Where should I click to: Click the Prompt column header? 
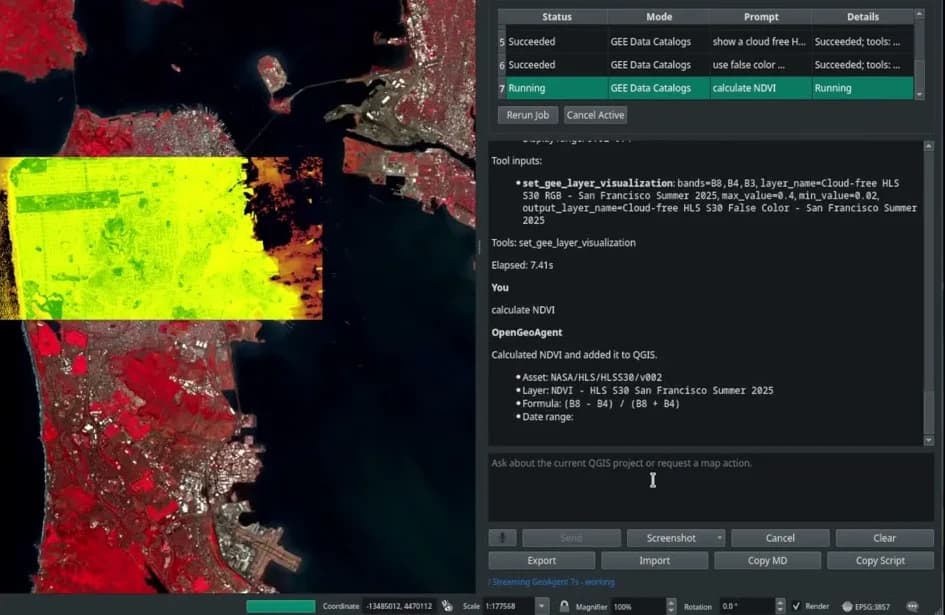coord(761,17)
